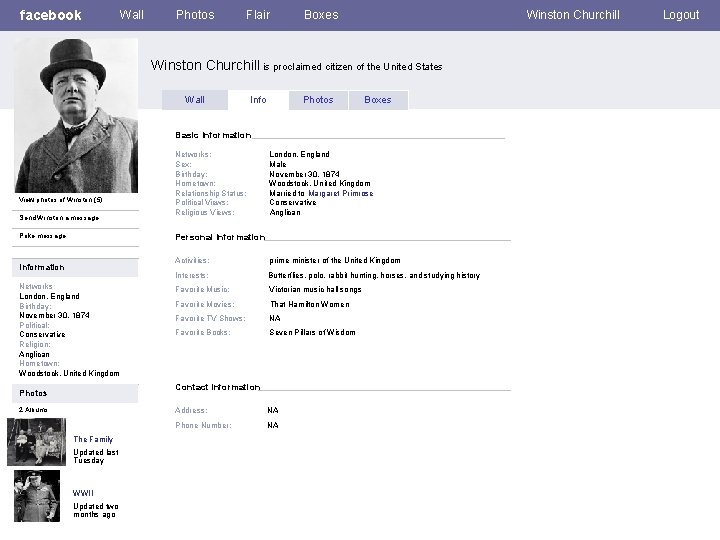The width and height of the screenshot is (720, 540).
Task: Click the Basic Information heading
Action: click(213, 135)
